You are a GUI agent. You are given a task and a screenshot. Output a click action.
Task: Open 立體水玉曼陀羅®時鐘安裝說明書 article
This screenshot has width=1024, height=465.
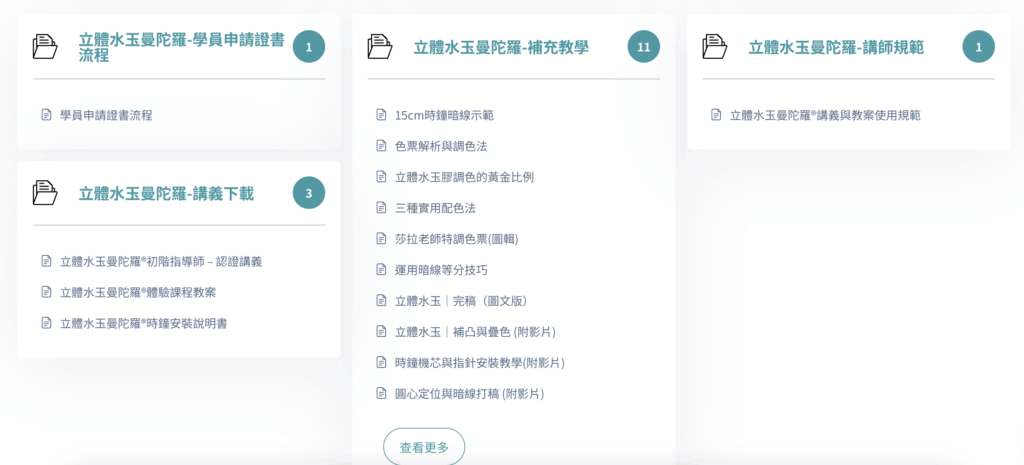[143, 323]
